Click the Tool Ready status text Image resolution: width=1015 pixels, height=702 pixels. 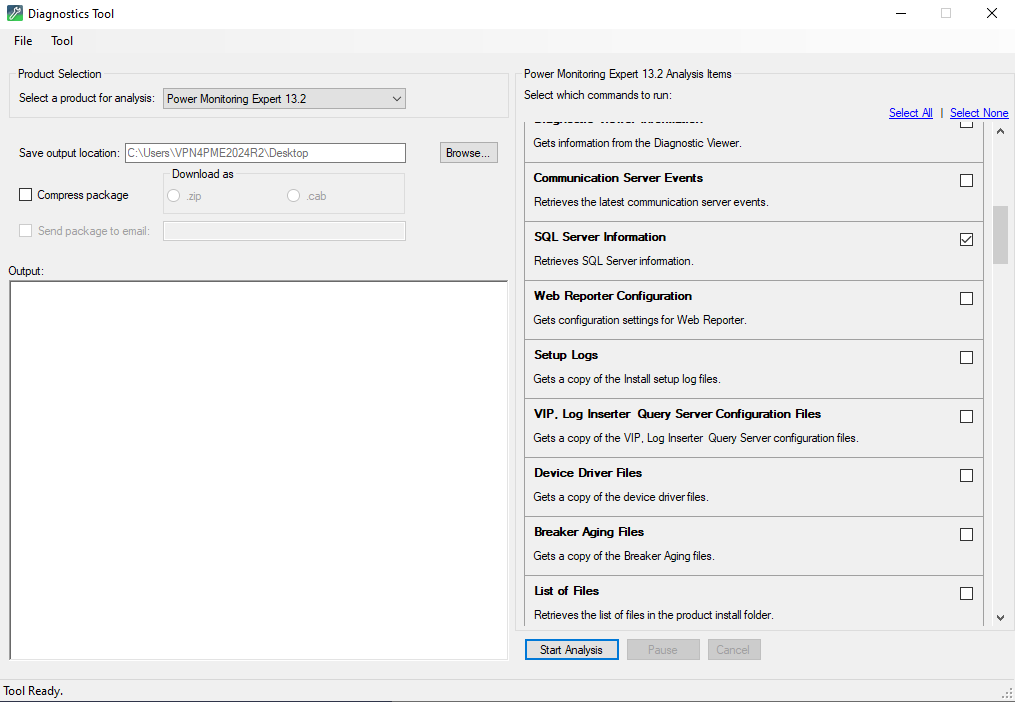[34, 691]
